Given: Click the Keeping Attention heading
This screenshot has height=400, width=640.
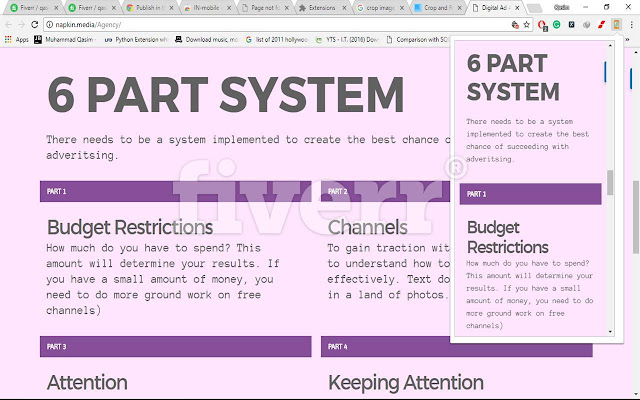Looking at the screenshot, I should tap(406, 383).
